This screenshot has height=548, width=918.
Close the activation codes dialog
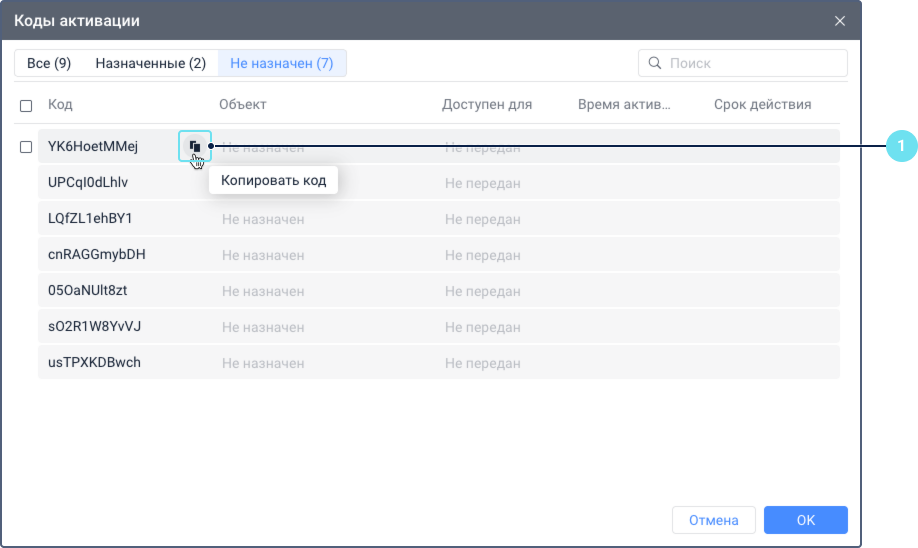point(840,21)
